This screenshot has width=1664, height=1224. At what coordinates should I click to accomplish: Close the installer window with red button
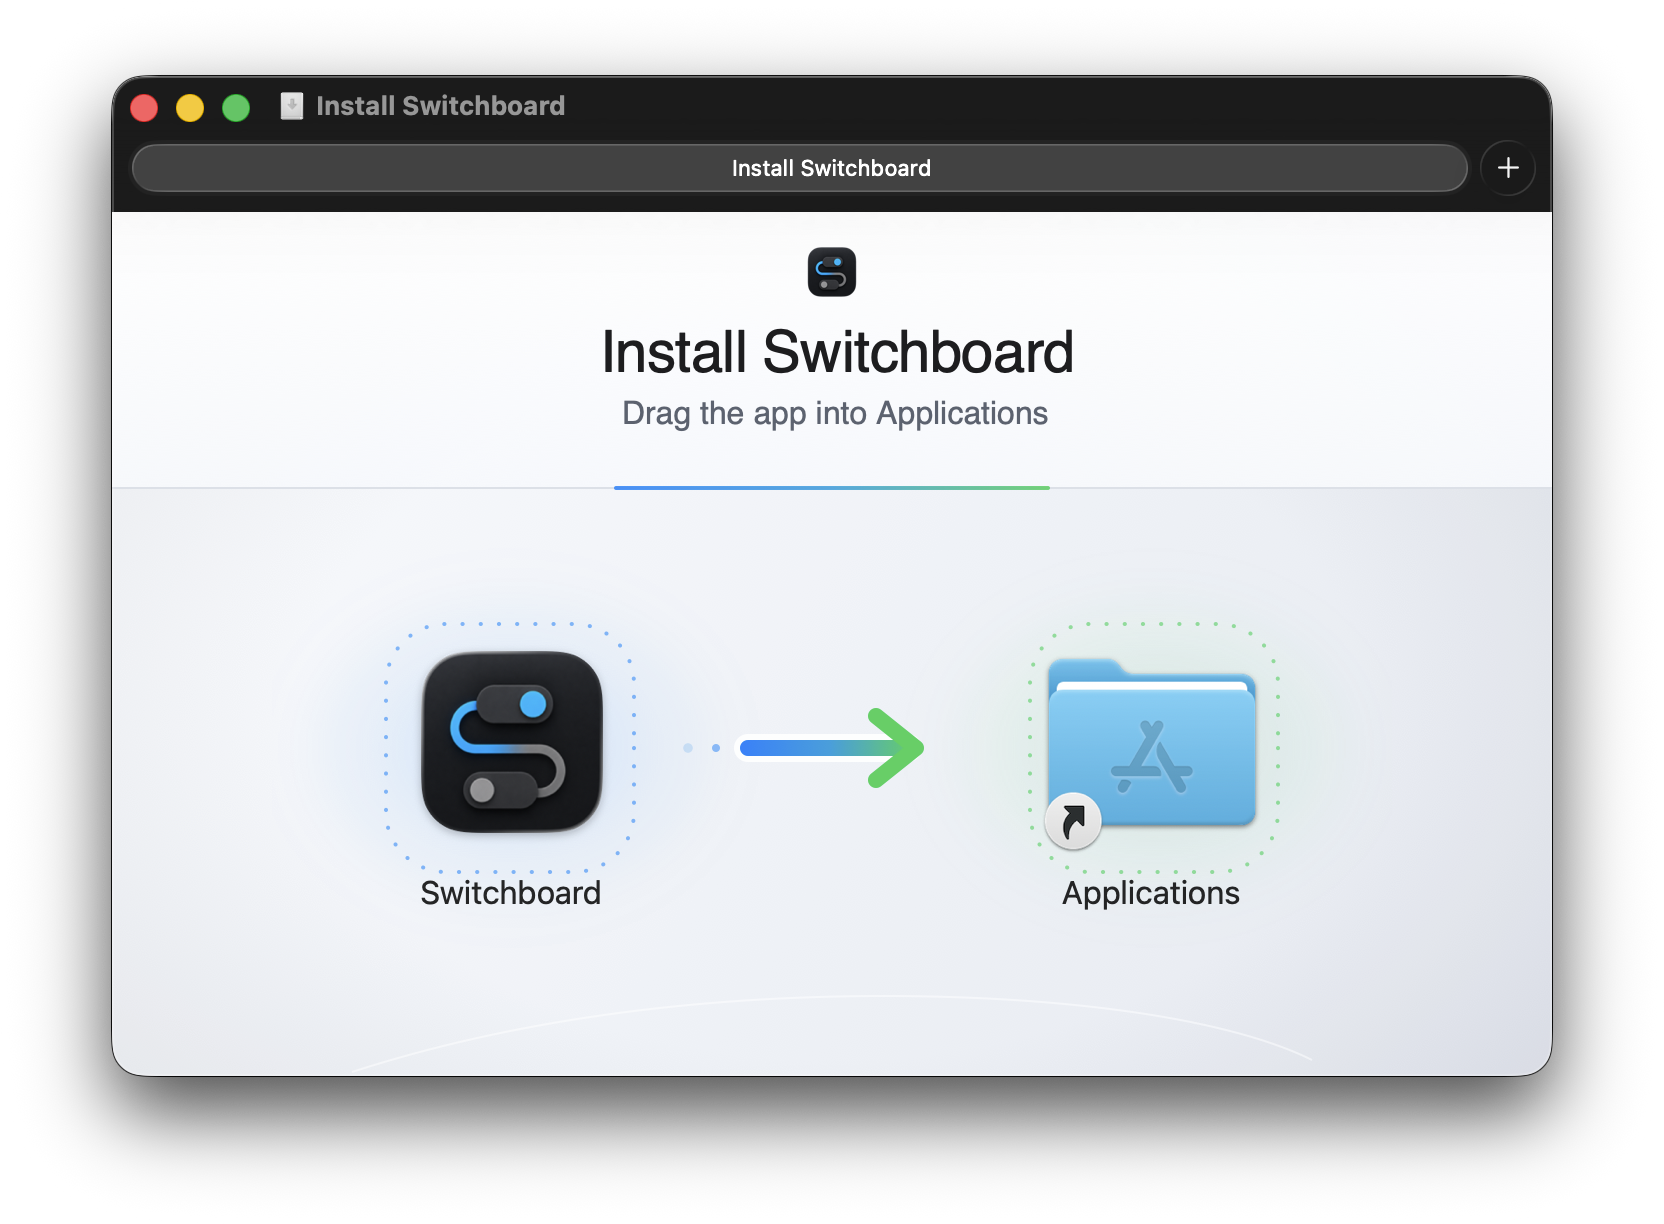[144, 107]
